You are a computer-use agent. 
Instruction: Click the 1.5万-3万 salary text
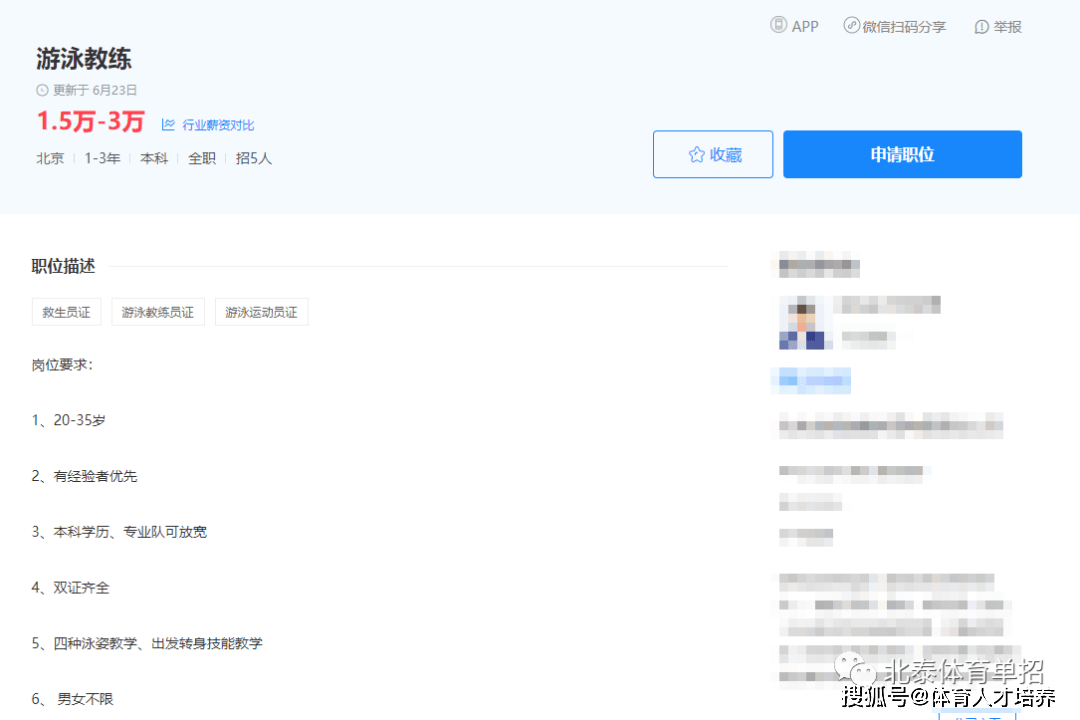click(x=91, y=122)
